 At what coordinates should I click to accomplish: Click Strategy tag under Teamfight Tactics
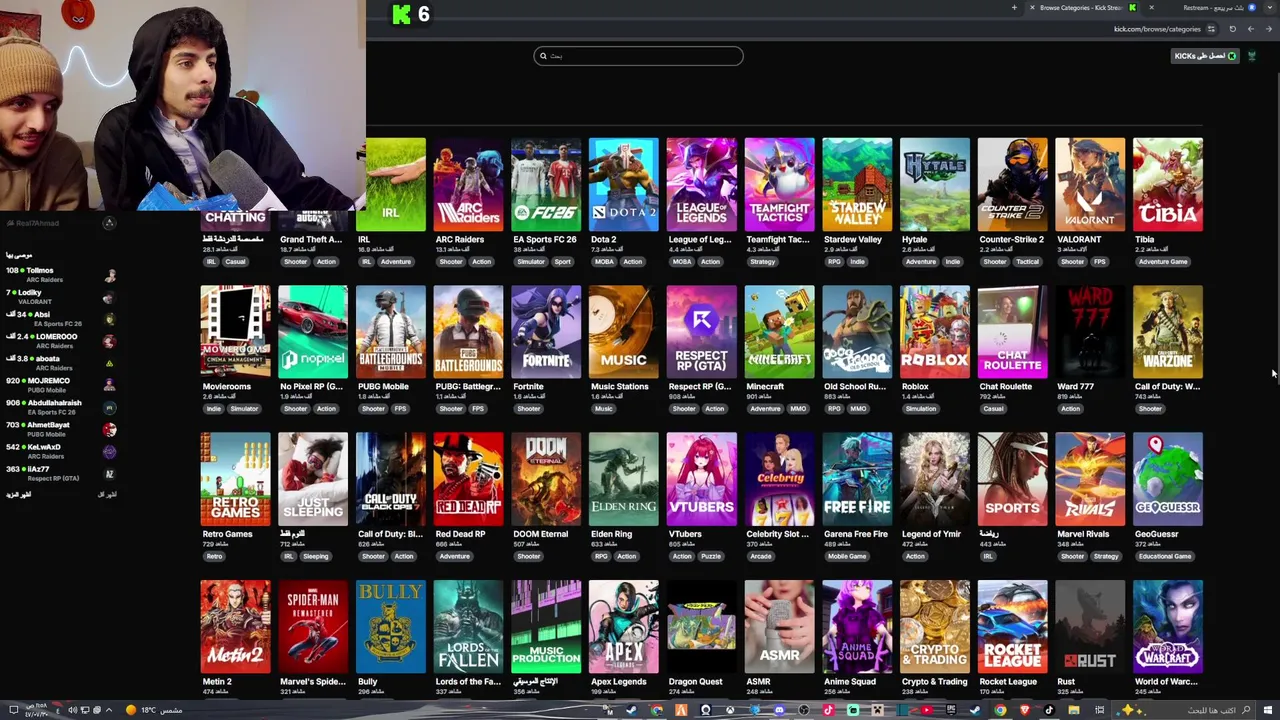pyautogui.click(x=762, y=262)
